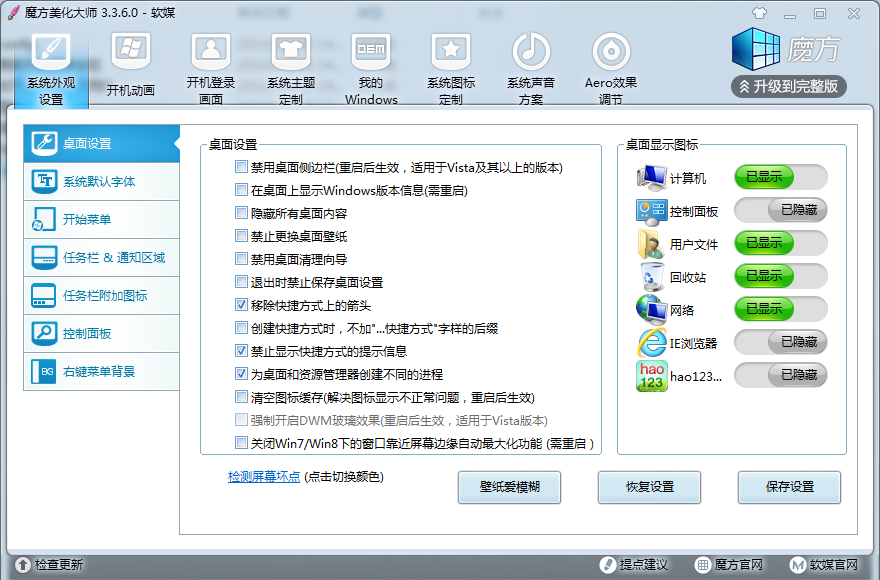Click 保存设置 to save settings
Viewport: 880px width, 580px height.
[790, 487]
